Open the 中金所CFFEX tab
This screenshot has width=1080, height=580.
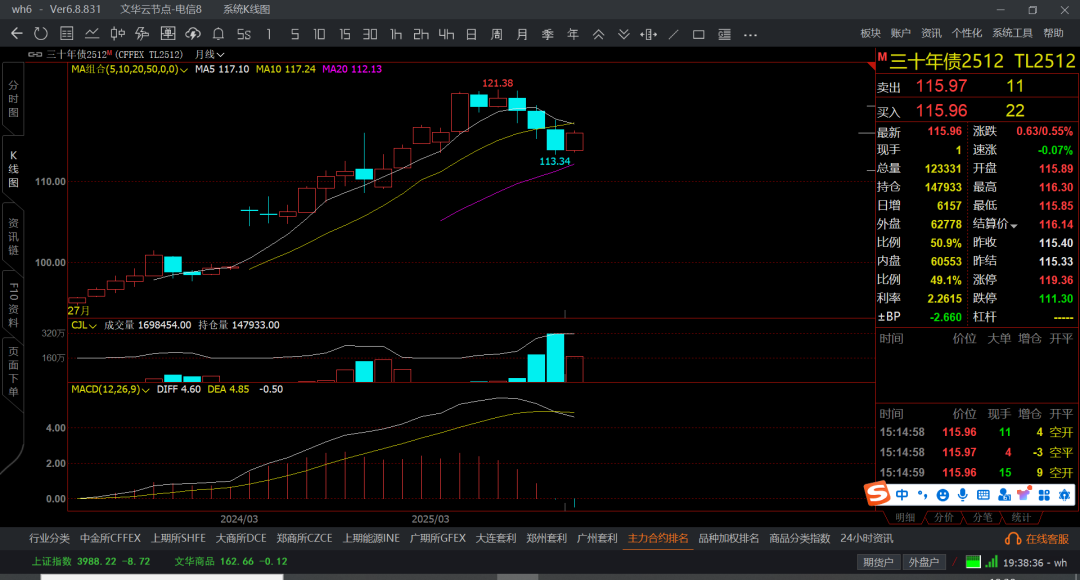(x=110, y=539)
